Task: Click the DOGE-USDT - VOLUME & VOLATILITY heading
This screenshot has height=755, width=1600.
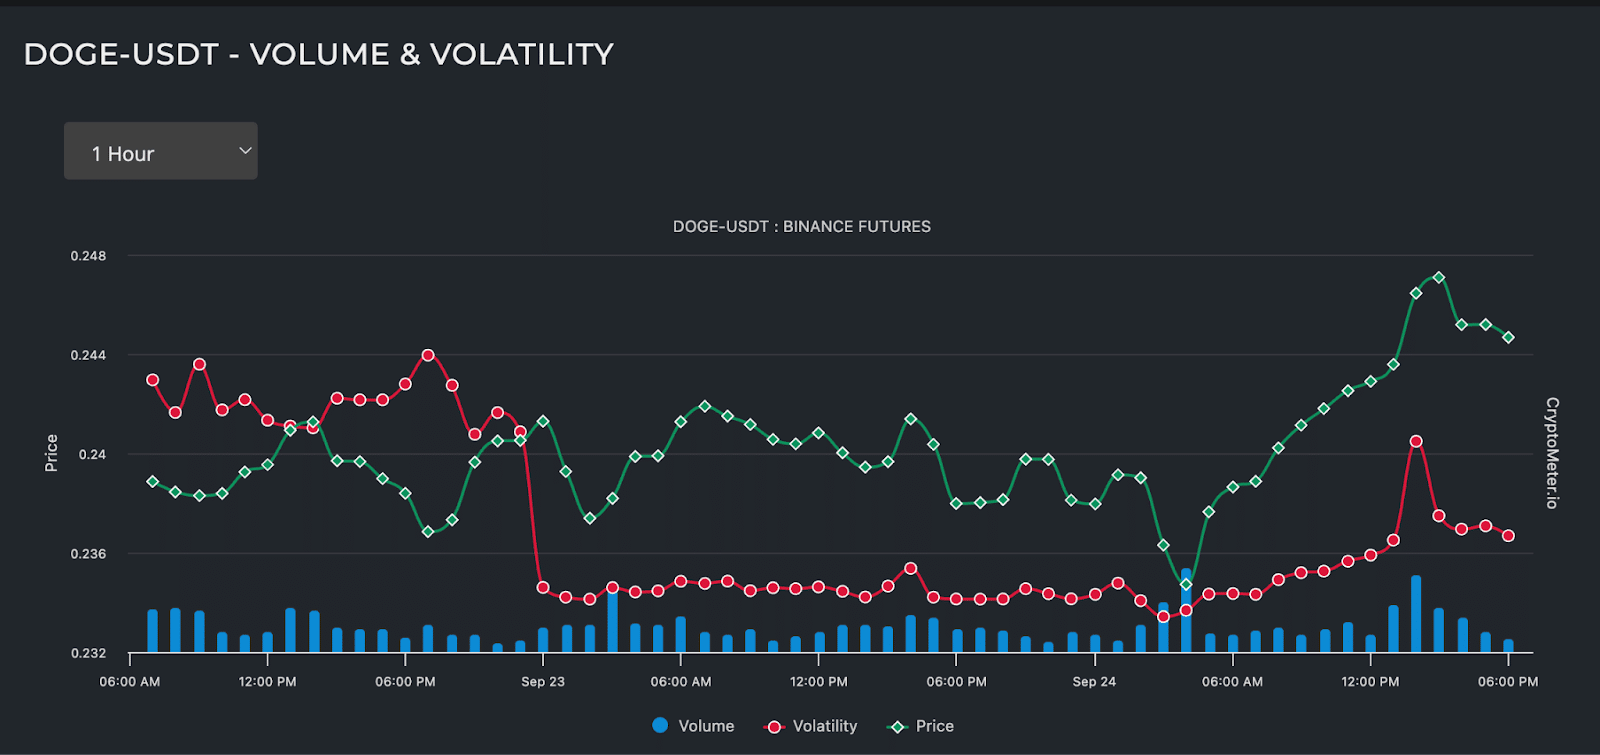Action: (x=319, y=54)
